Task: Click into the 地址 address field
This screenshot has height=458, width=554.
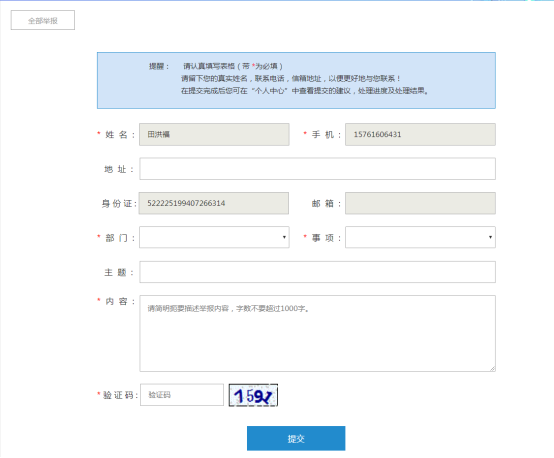Action: (317, 169)
